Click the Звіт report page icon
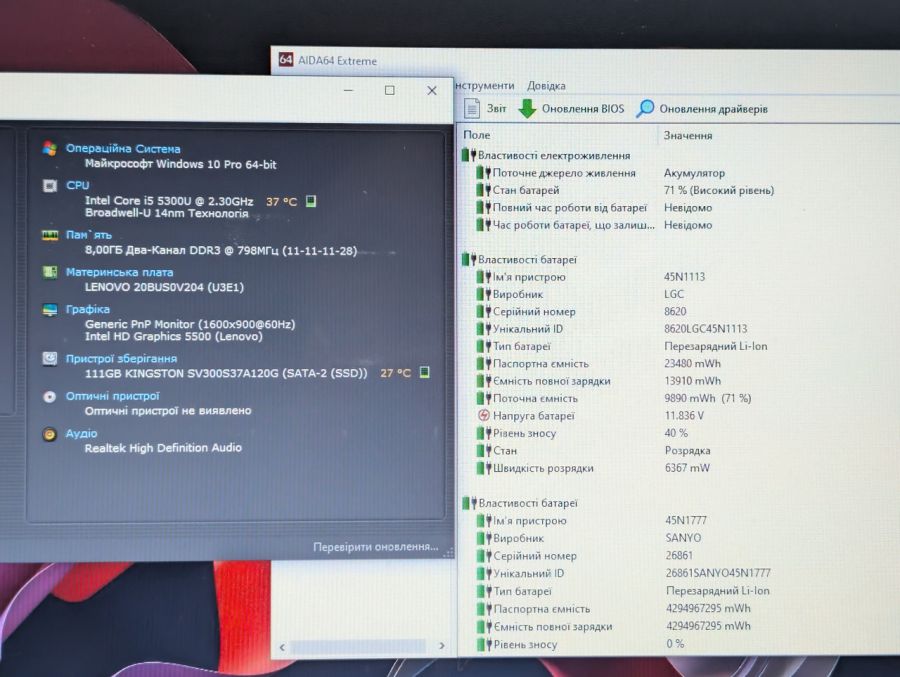This screenshot has height=677, width=900. tap(472, 108)
